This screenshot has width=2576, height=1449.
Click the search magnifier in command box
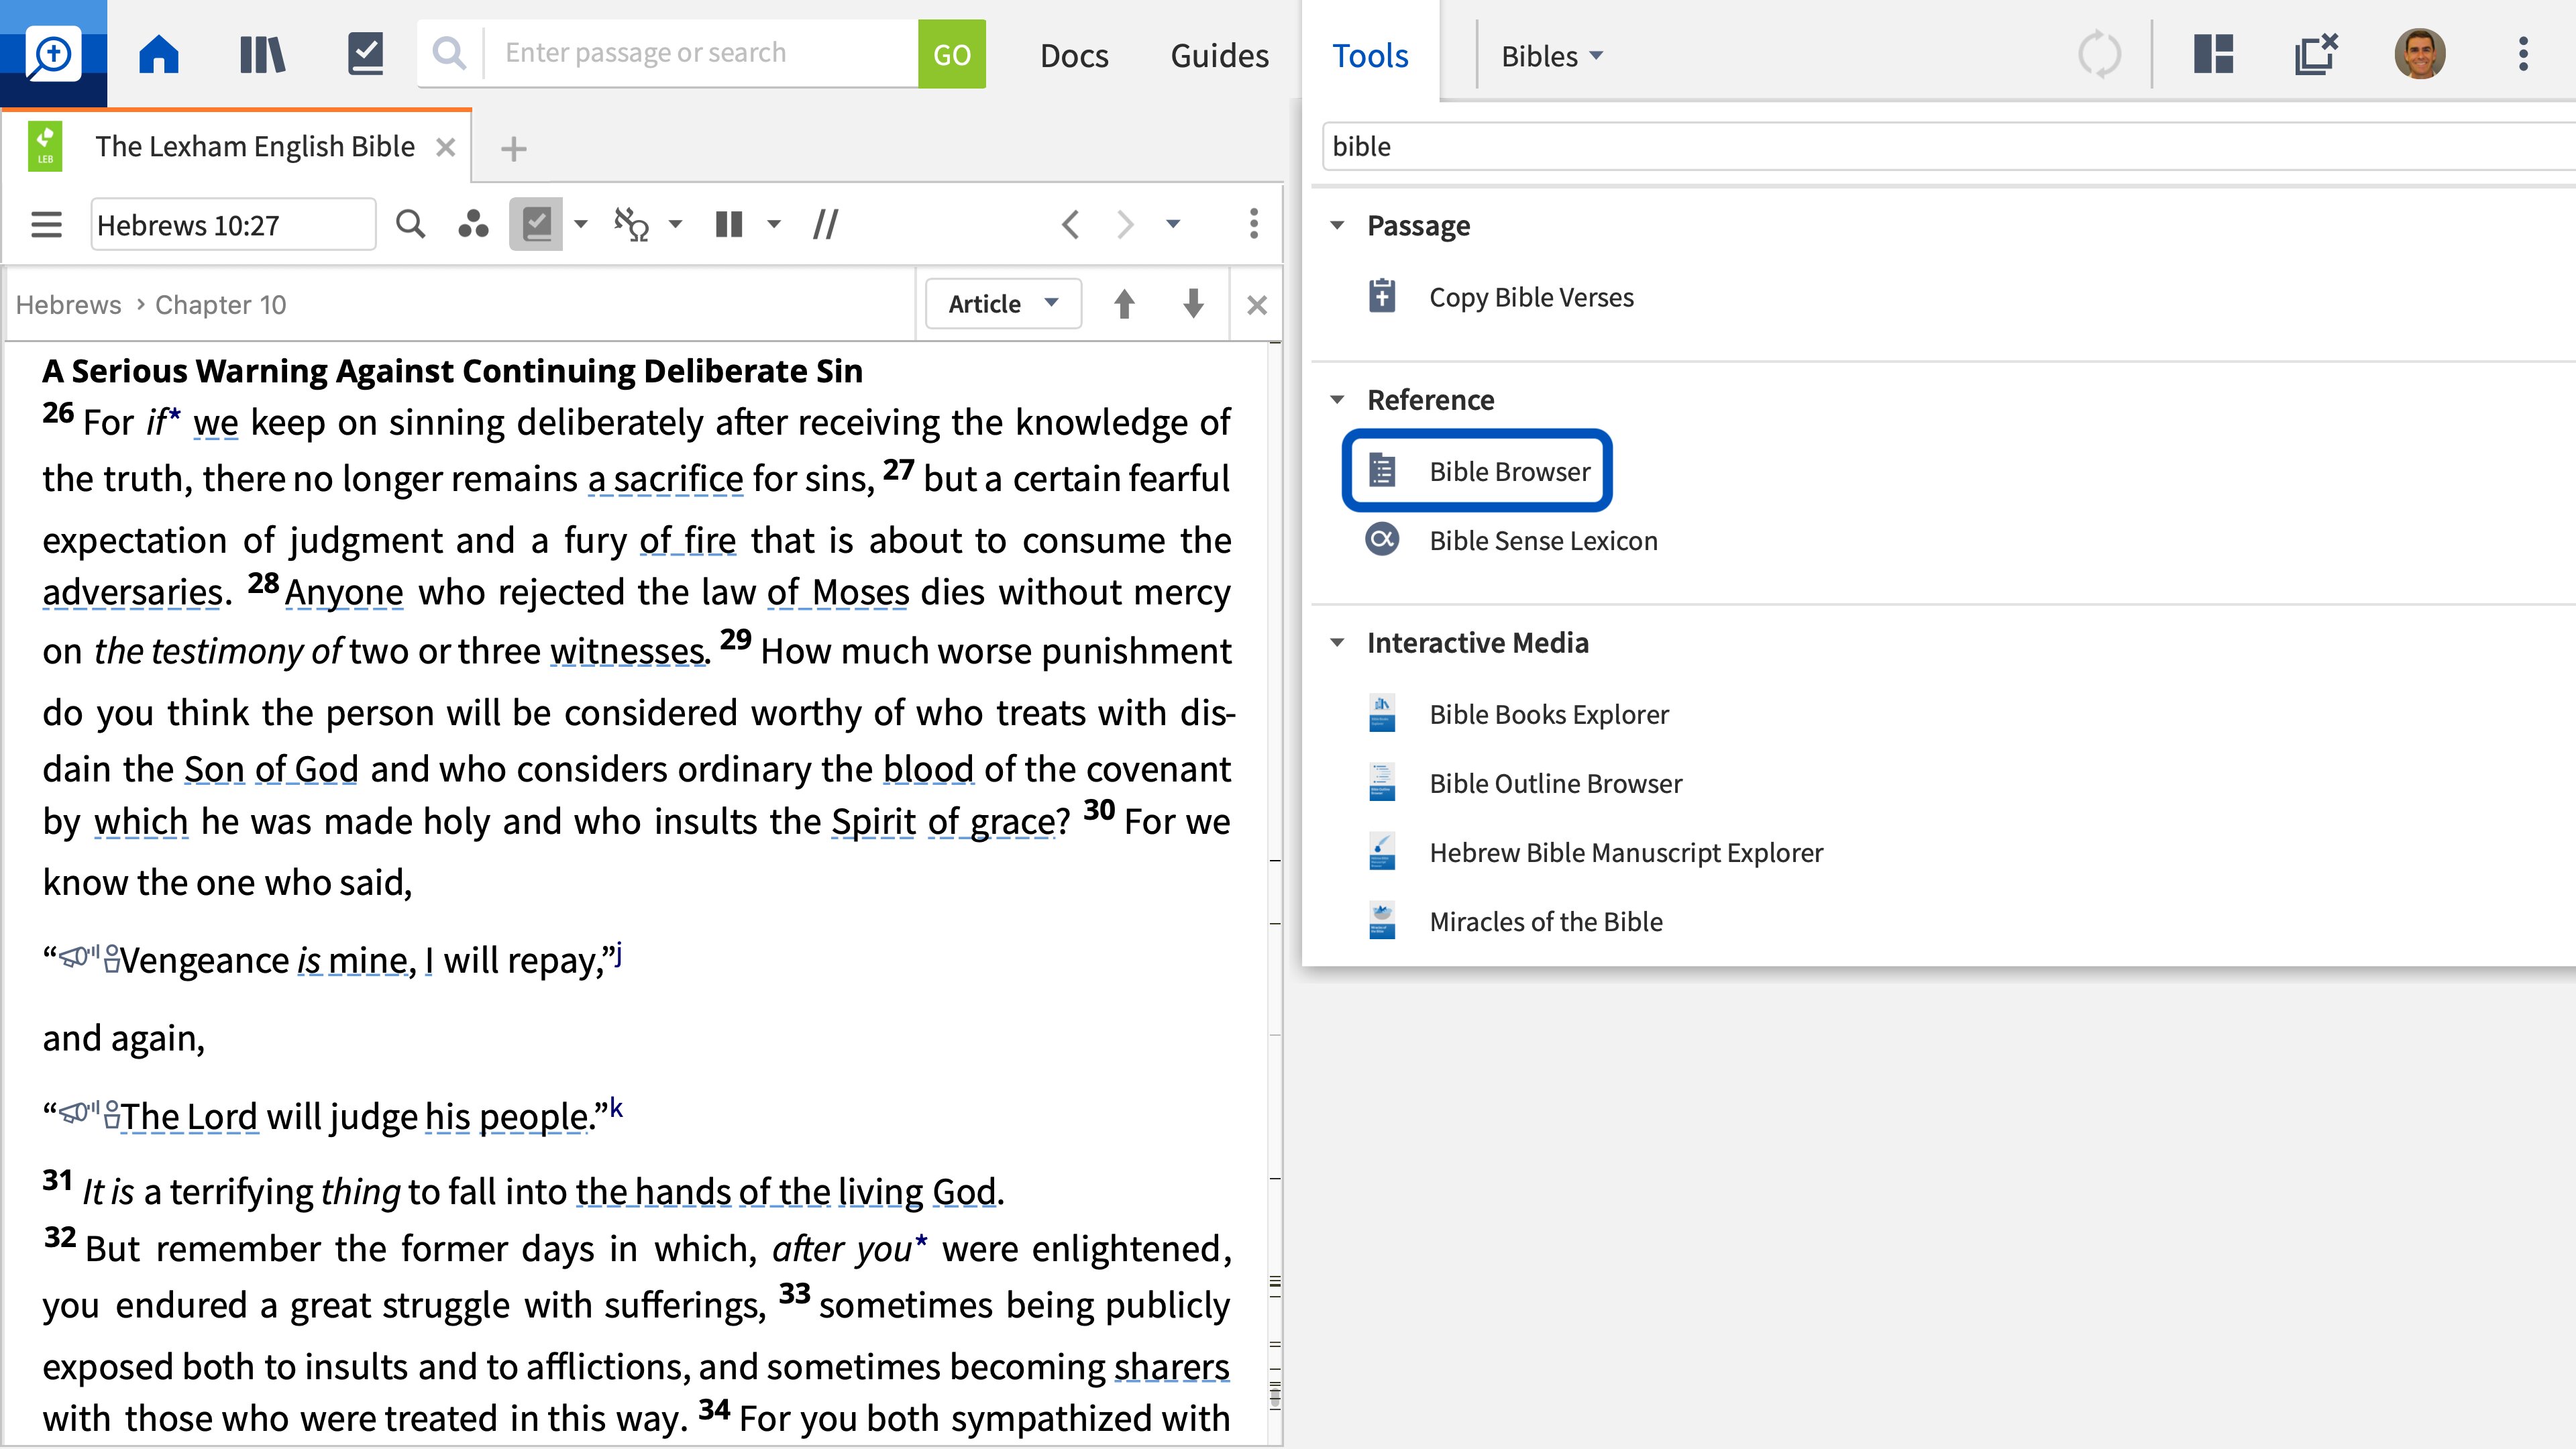450,53
